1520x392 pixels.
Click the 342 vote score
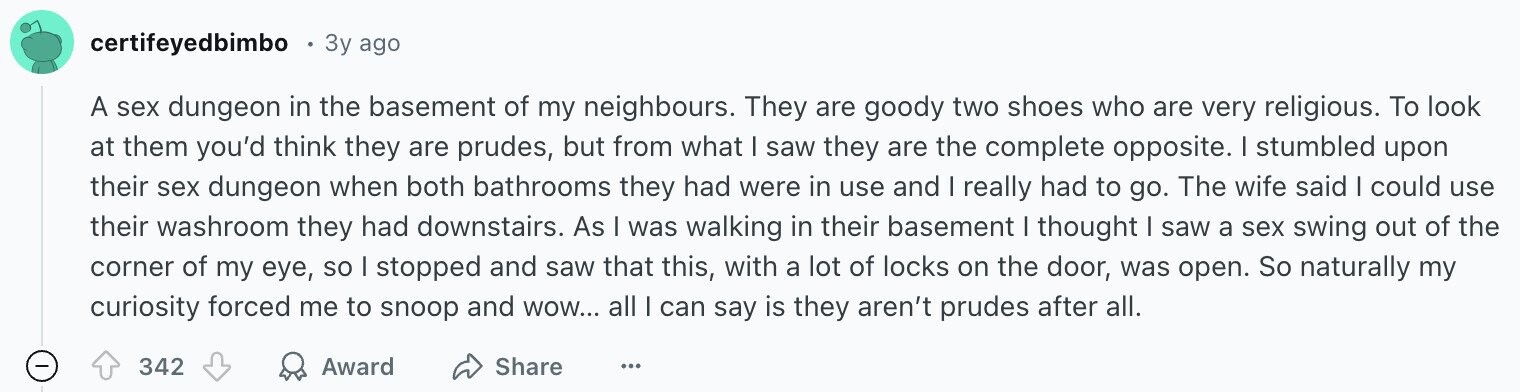click(x=161, y=367)
